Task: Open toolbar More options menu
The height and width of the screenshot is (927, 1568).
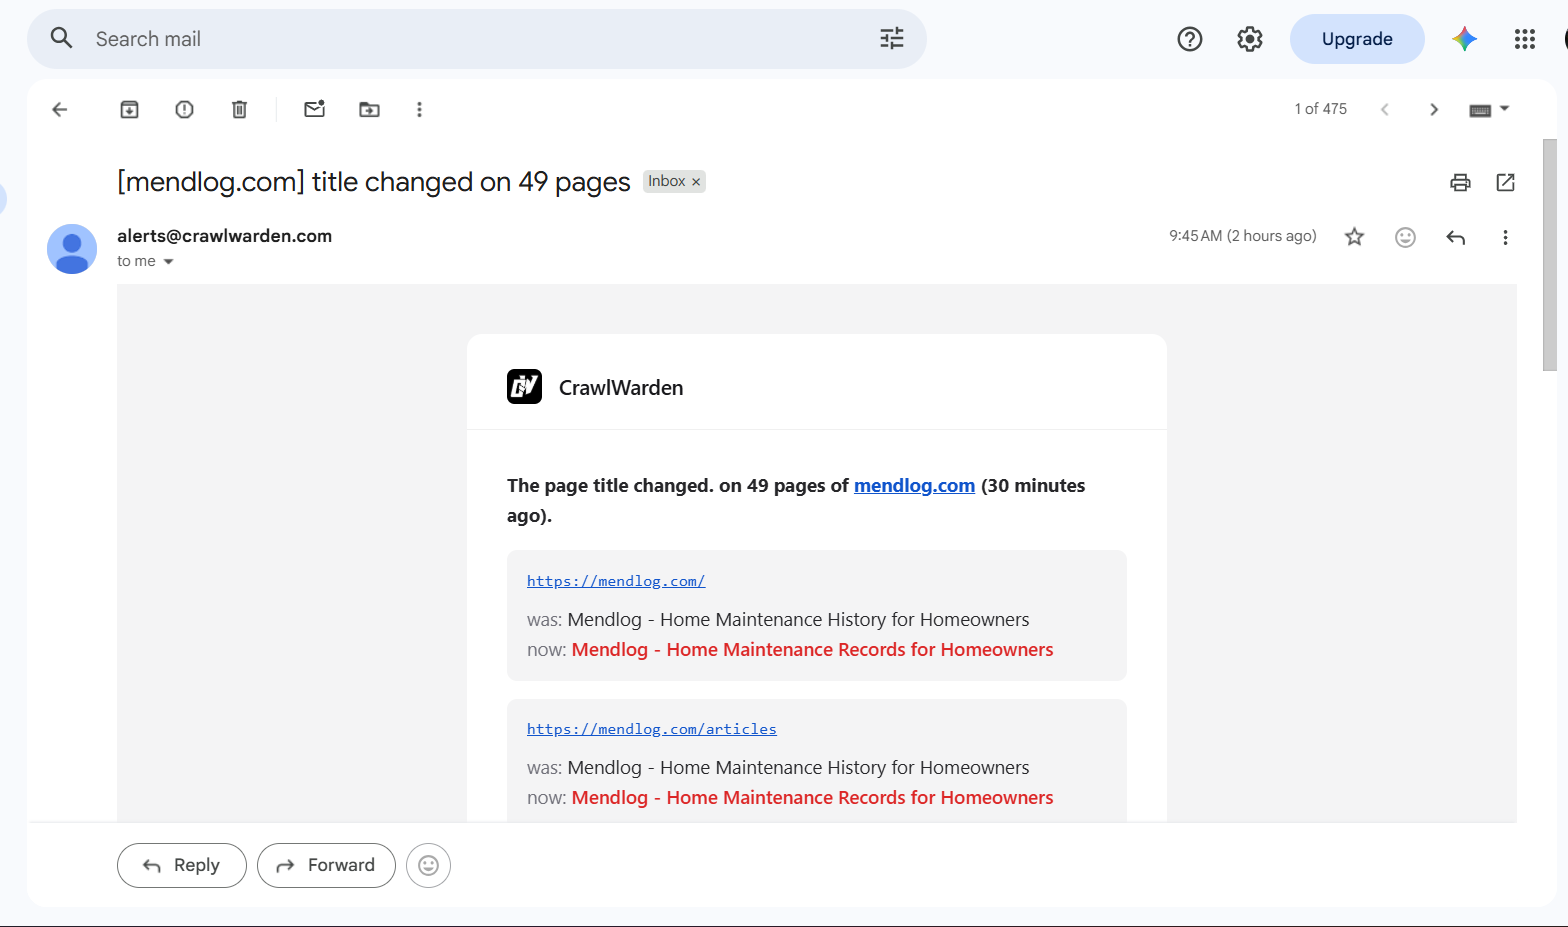Action: pyautogui.click(x=419, y=109)
